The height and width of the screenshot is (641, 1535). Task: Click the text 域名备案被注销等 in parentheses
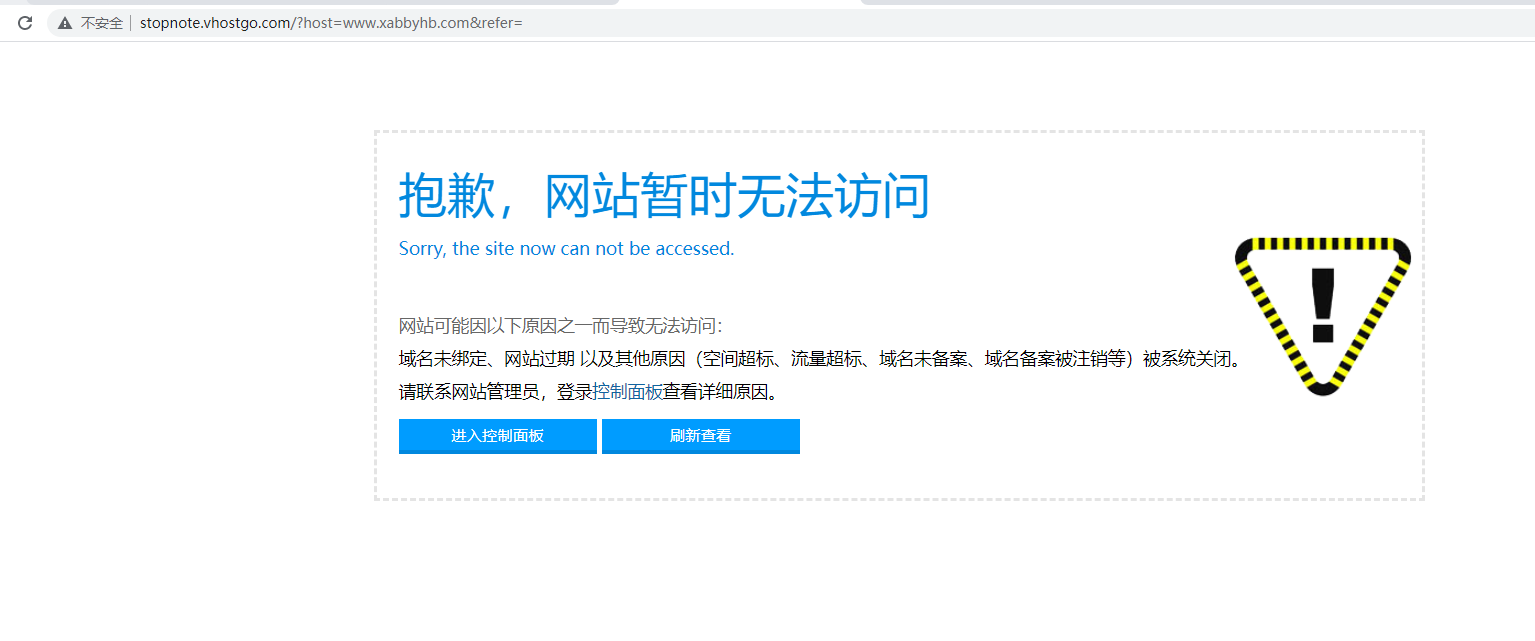[x=1055, y=360]
